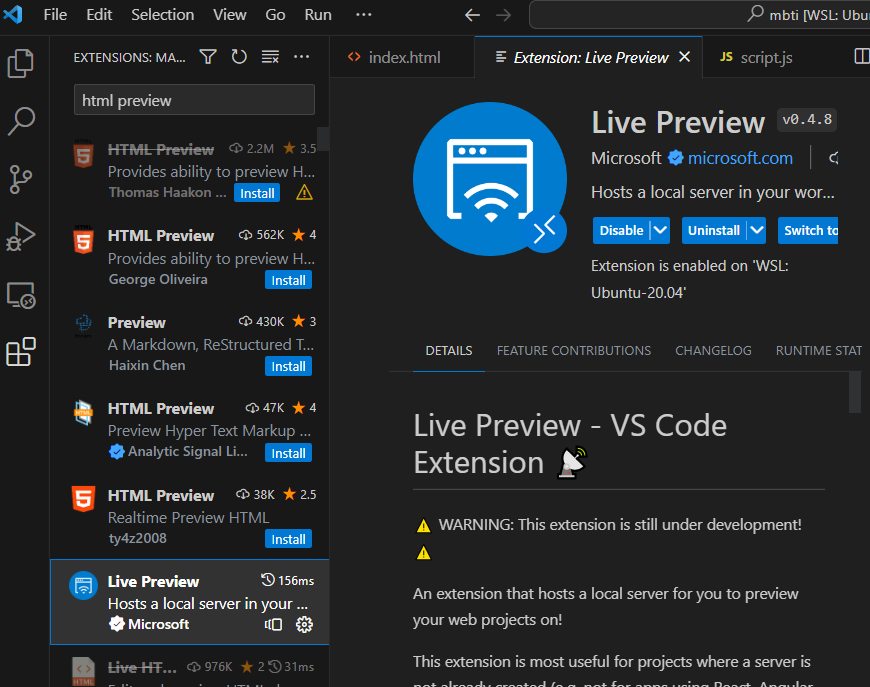Install Preview by Haixin Chen

coord(288,366)
